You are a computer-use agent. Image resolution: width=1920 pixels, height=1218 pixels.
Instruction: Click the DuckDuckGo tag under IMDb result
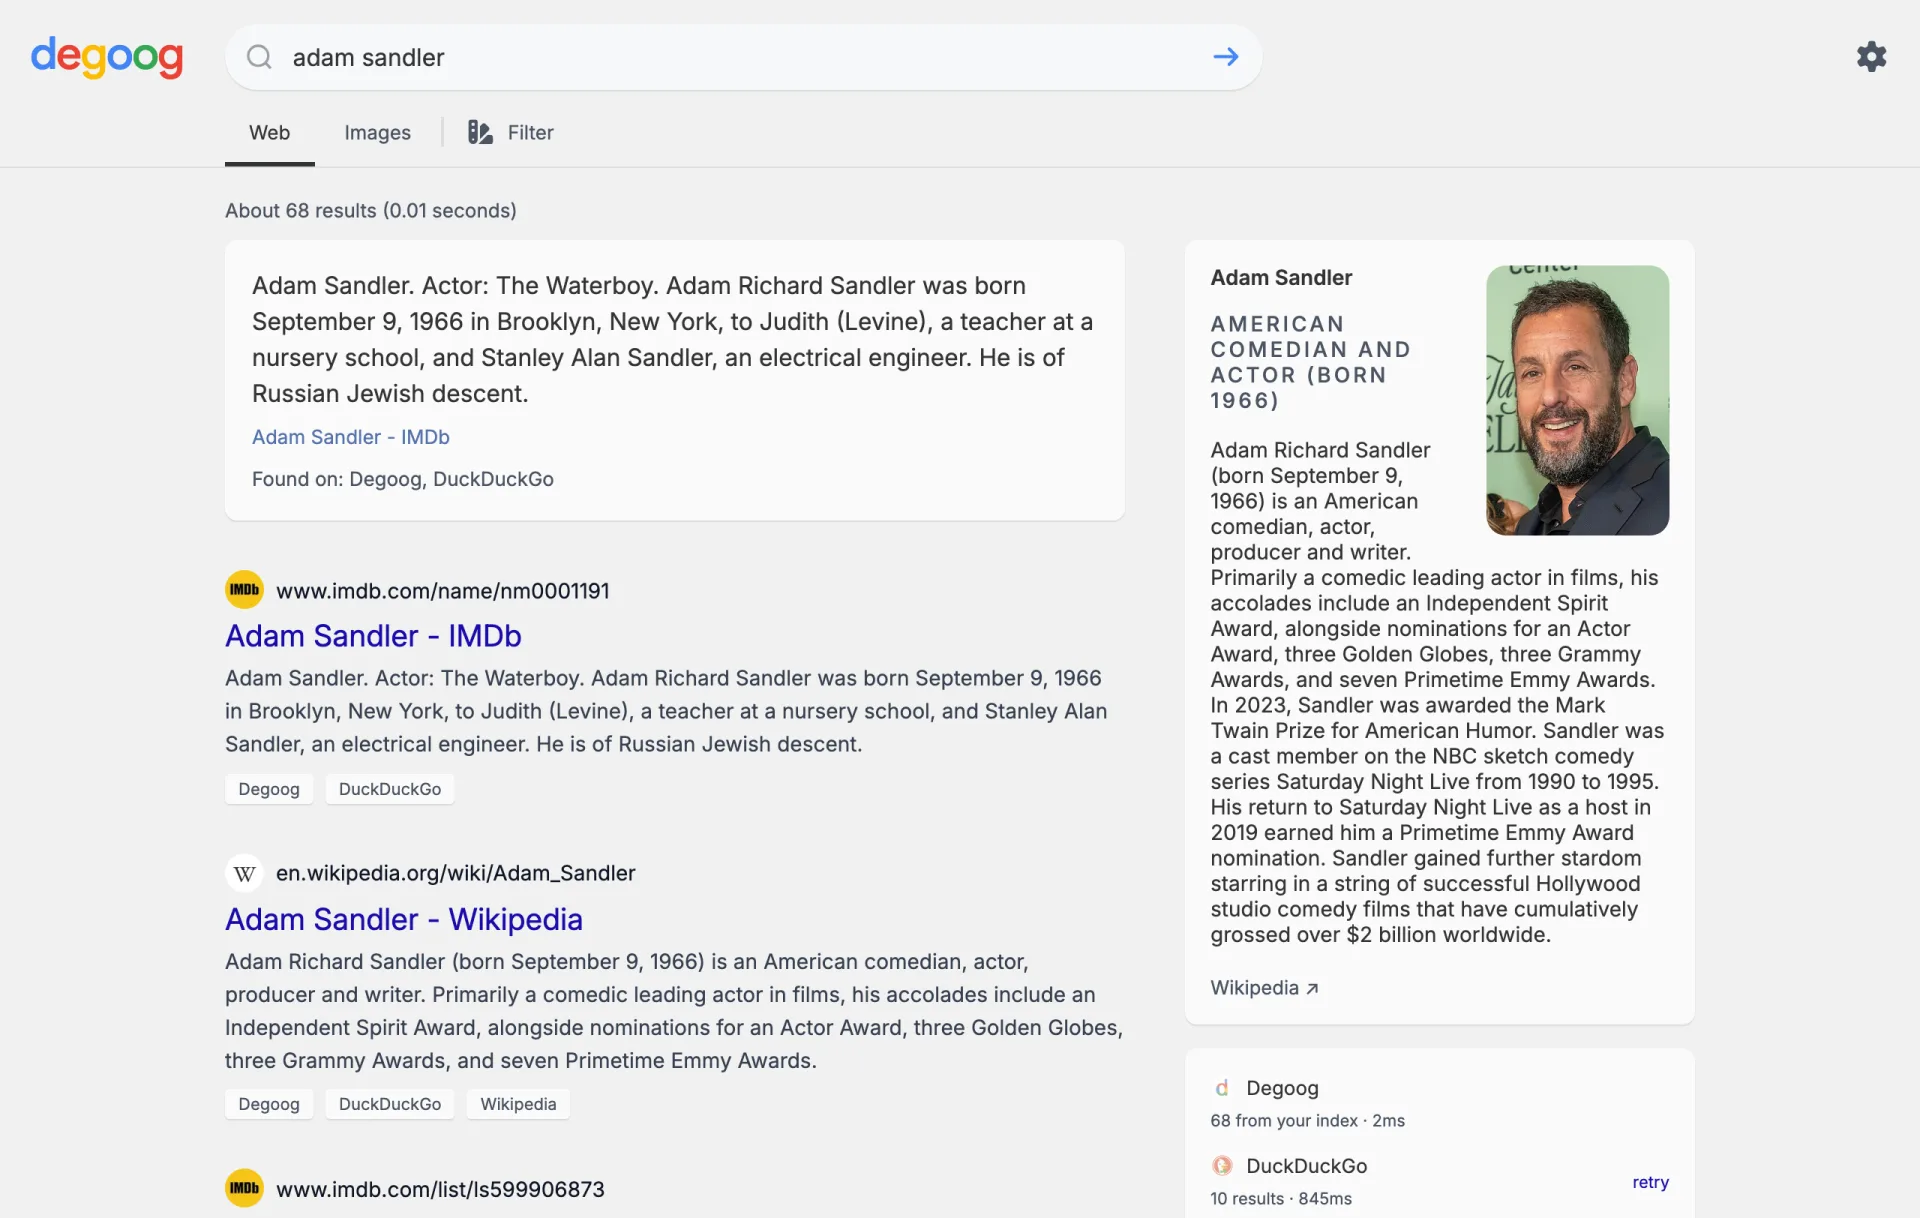(390, 789)
